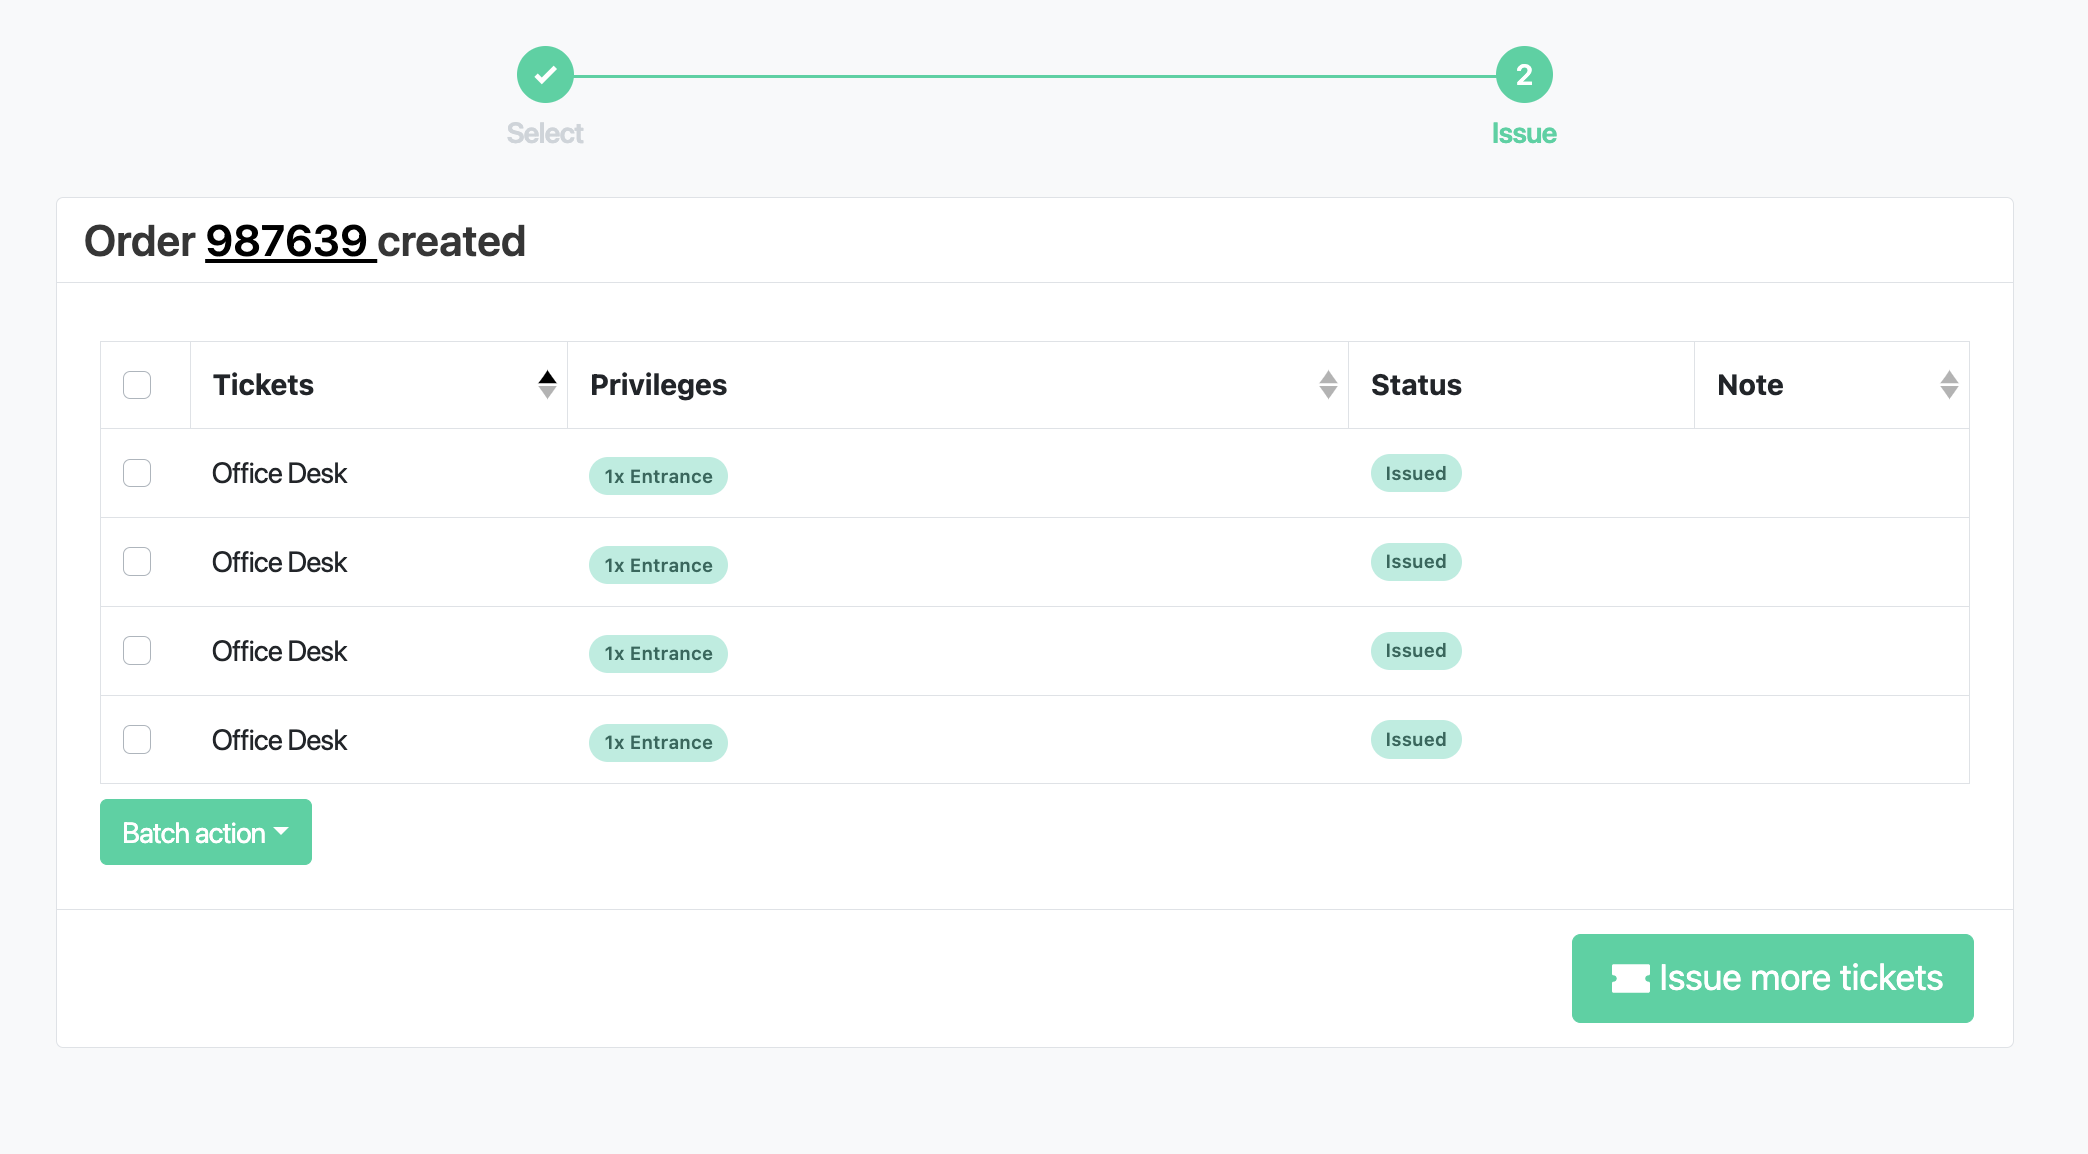Check the first Office Desk row checkbox
The image size is (2088, 1154).
point(137,473)
